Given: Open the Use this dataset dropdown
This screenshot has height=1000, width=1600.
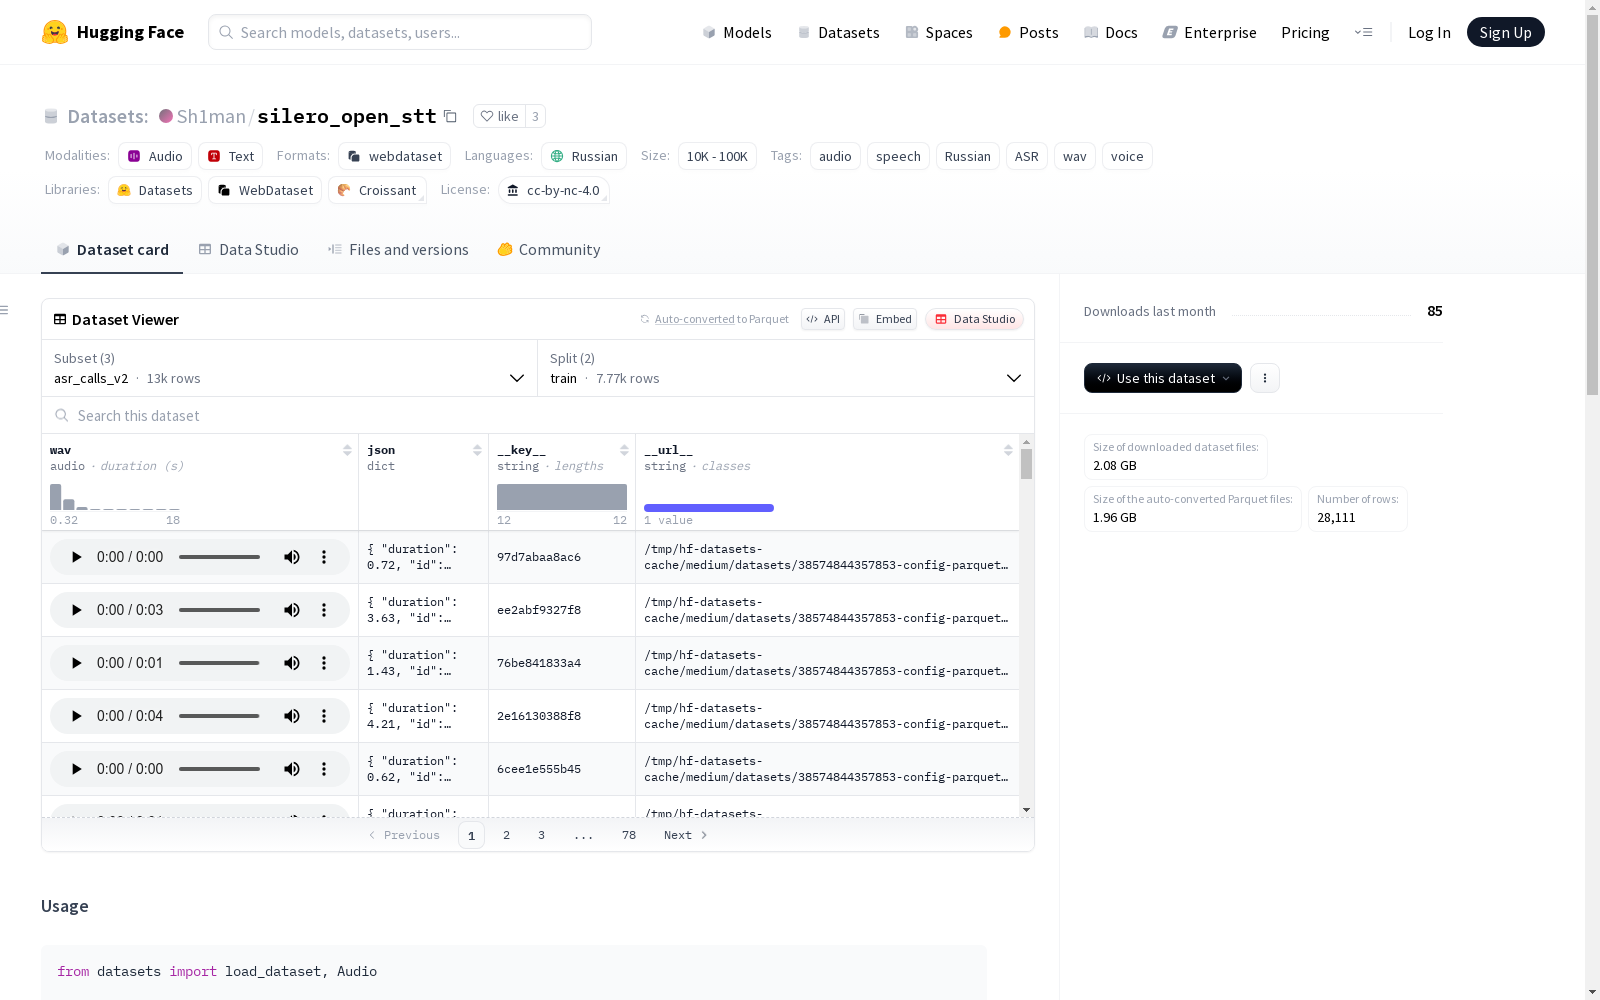Looking at the screenshot, I should [x=1163, y=378].
